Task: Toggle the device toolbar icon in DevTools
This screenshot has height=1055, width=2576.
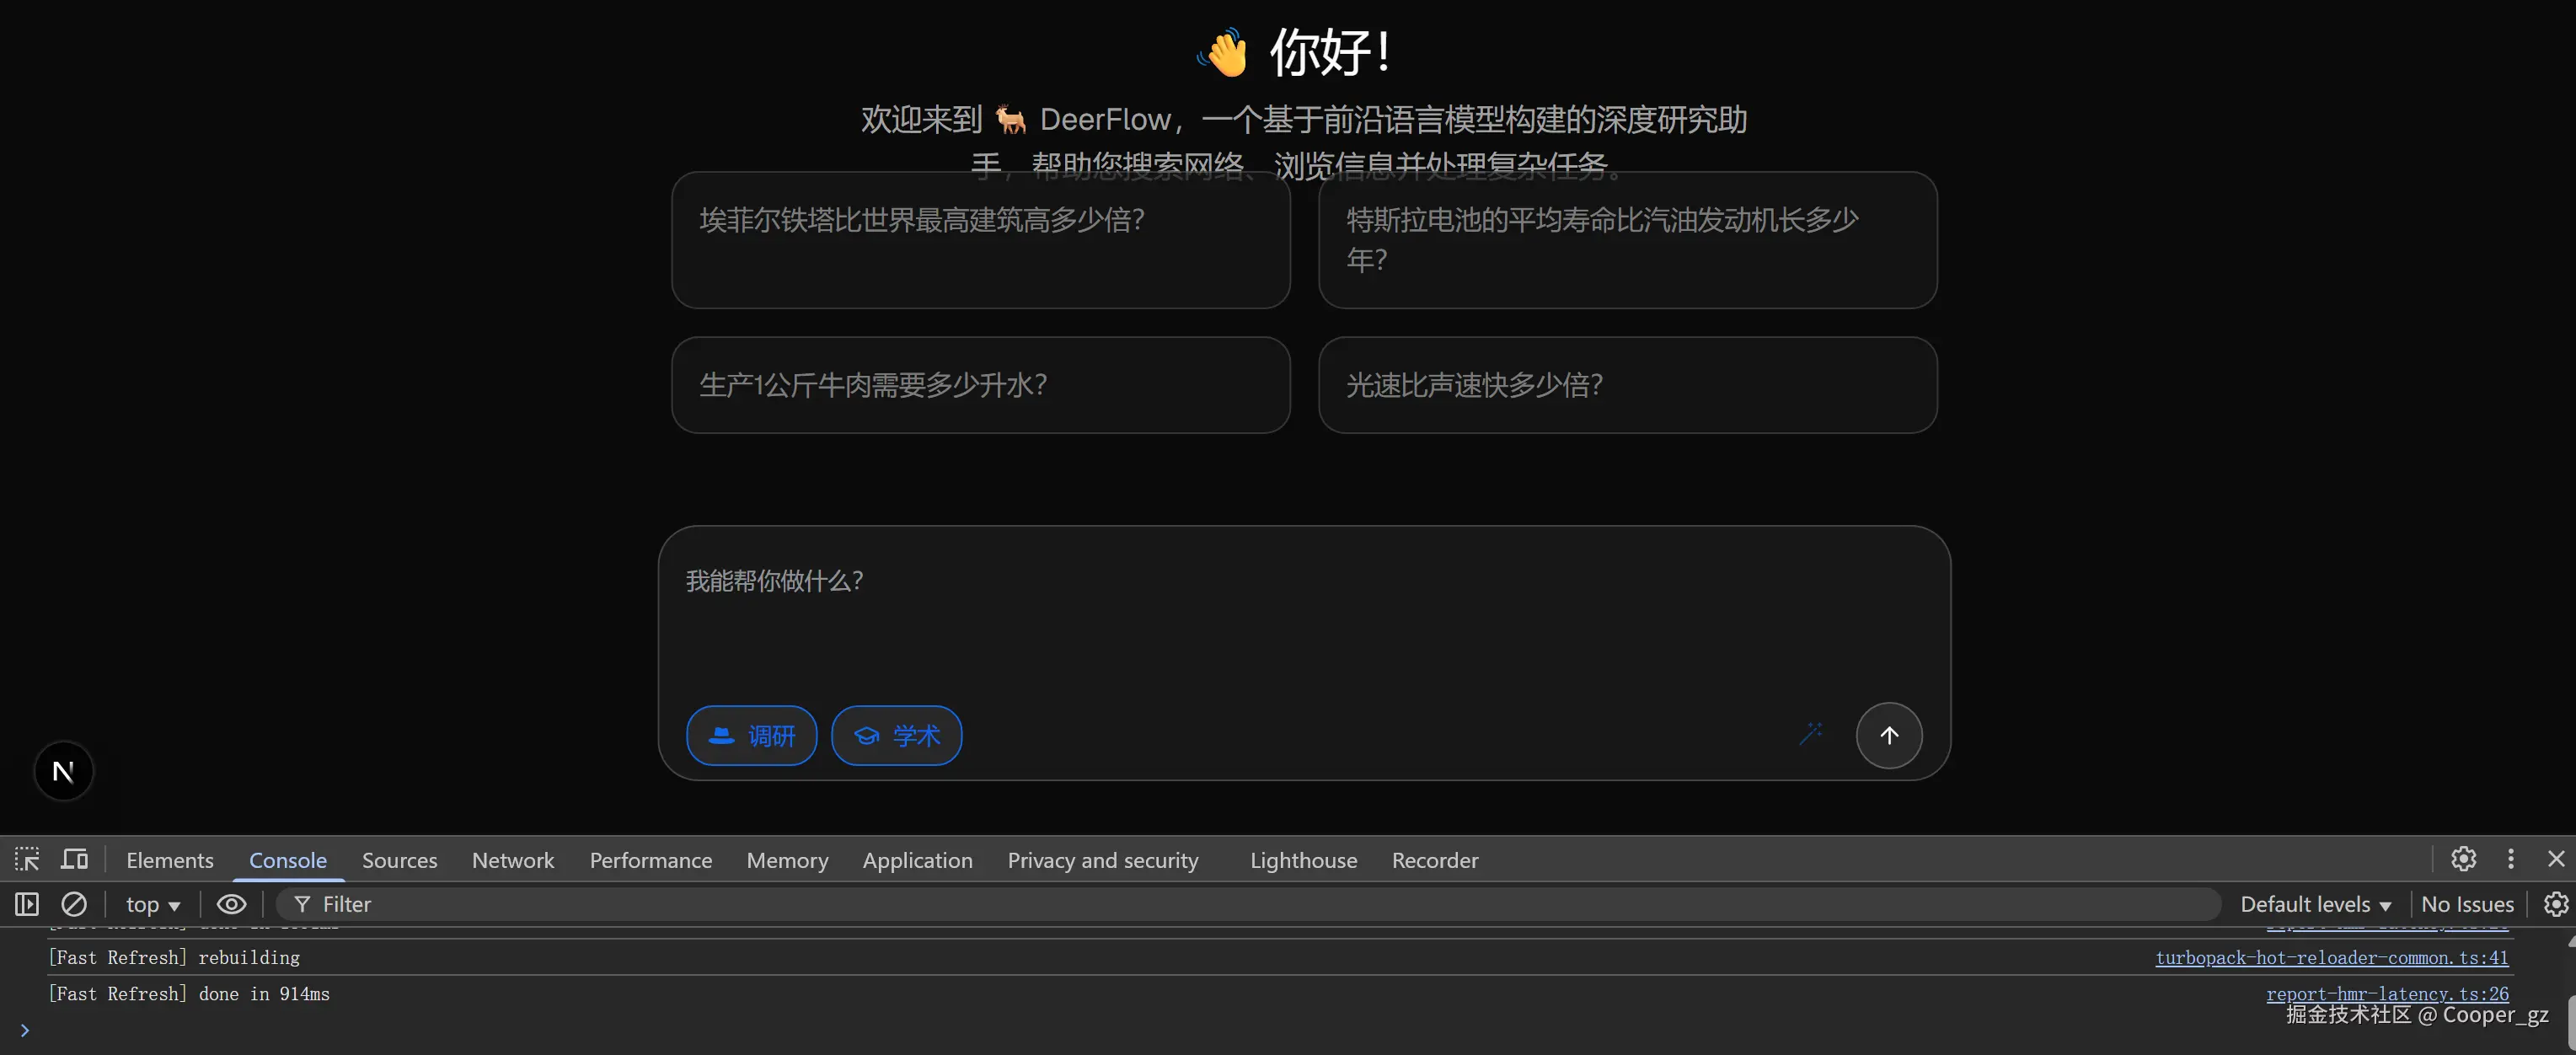Action: (x=75, y=859)
